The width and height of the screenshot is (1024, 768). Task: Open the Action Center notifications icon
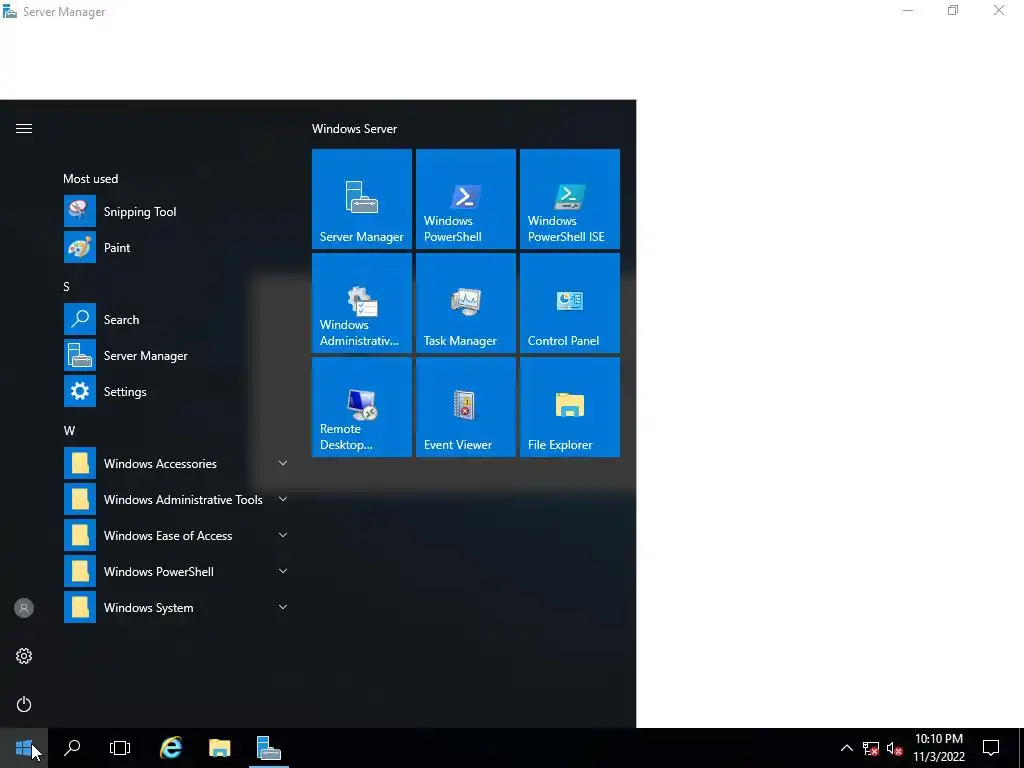coord(991,748)
